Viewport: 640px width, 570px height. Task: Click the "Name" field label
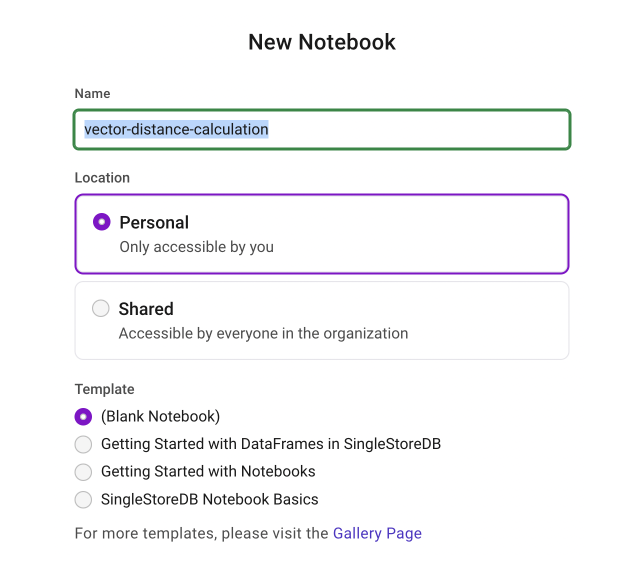tap(93, 93)
